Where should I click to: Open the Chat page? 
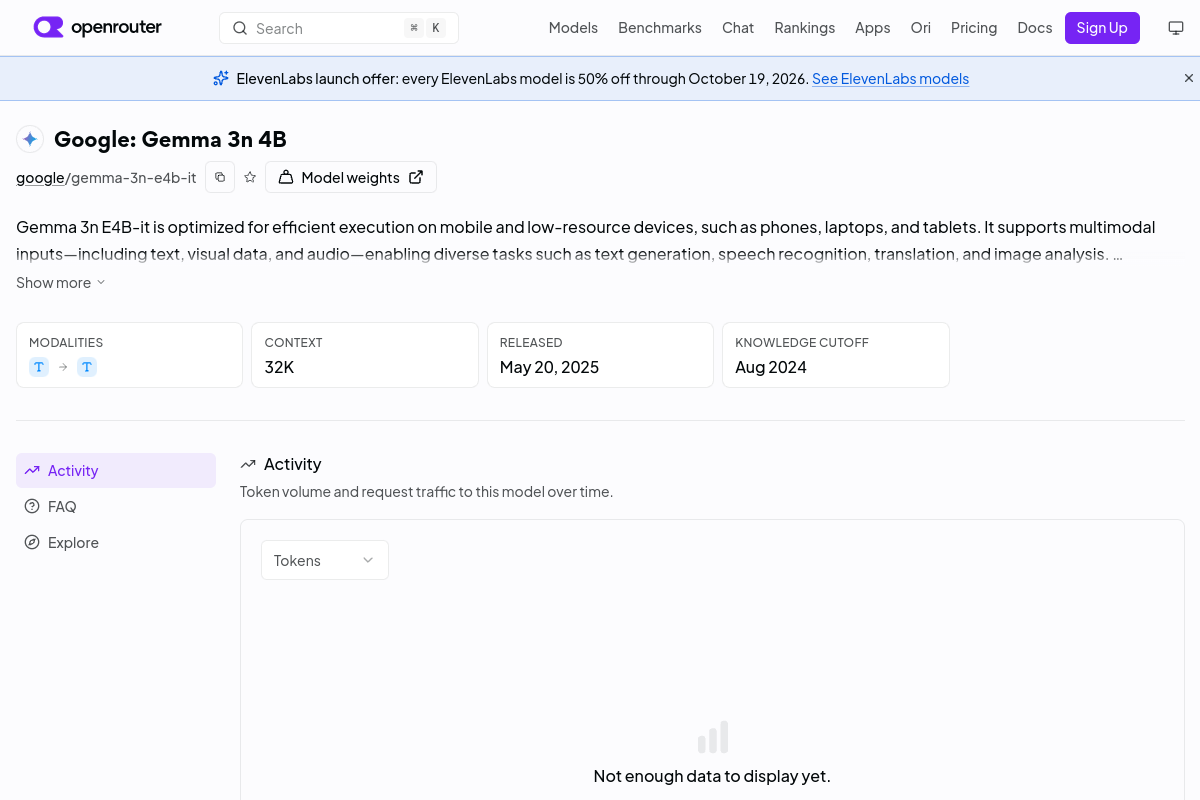pos(738,28)
